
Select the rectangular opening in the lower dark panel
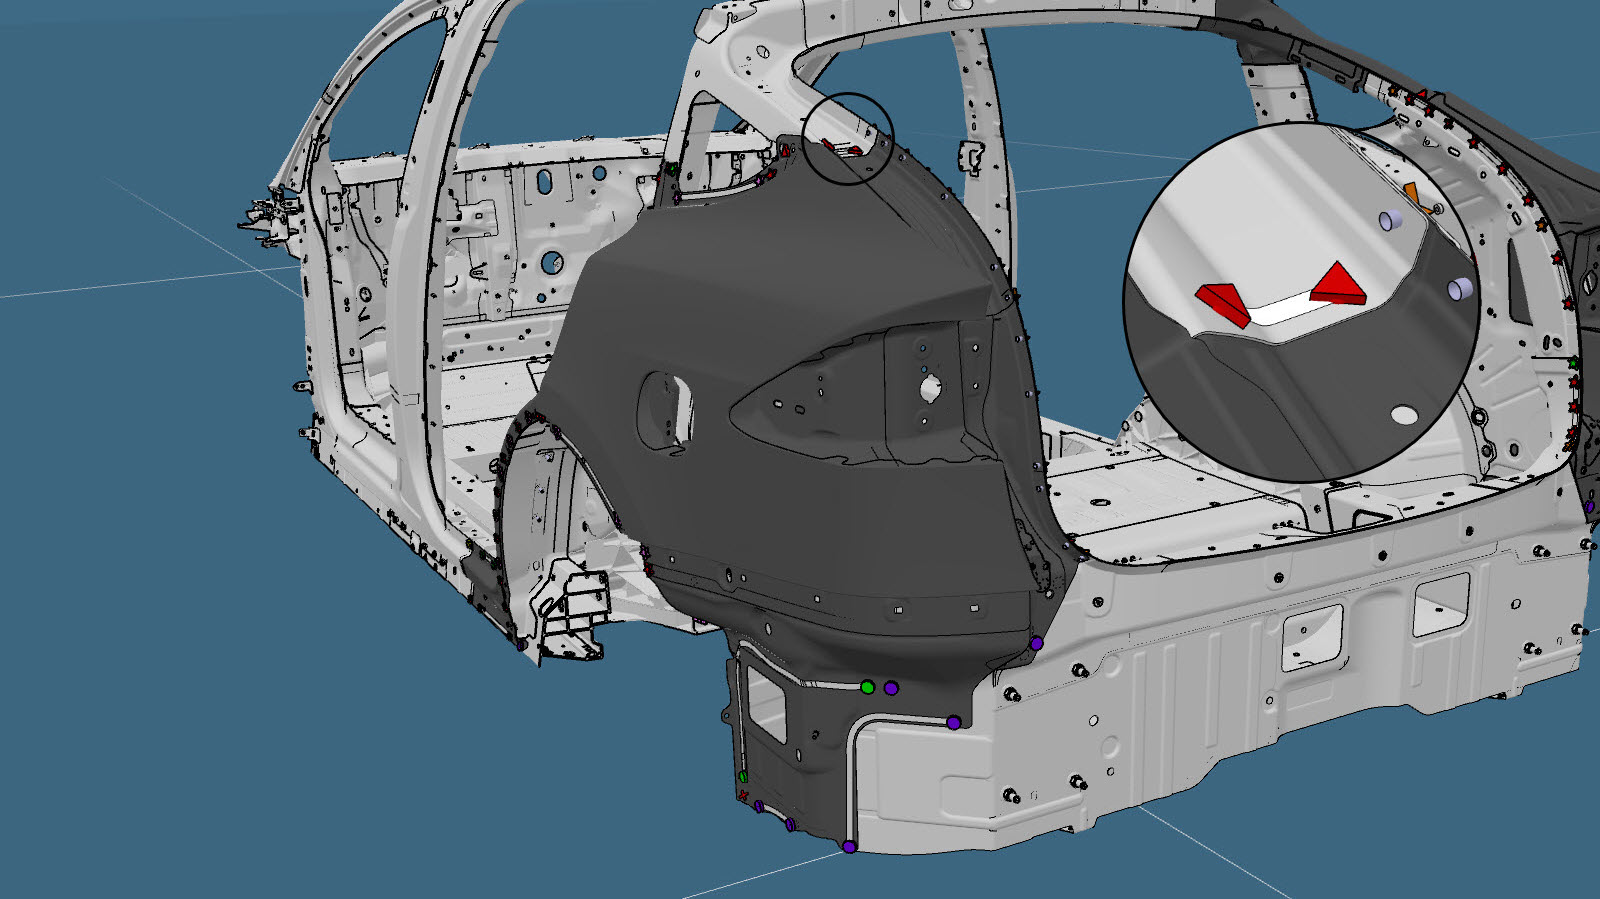click(765, 709)
